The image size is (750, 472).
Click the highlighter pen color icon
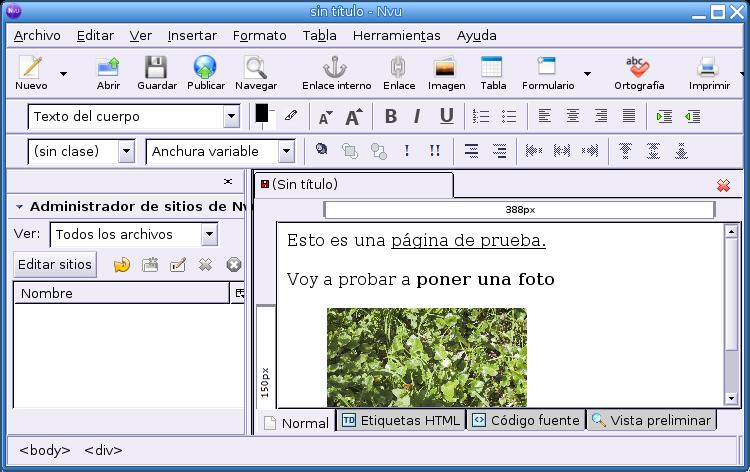[x=291, y=115]
